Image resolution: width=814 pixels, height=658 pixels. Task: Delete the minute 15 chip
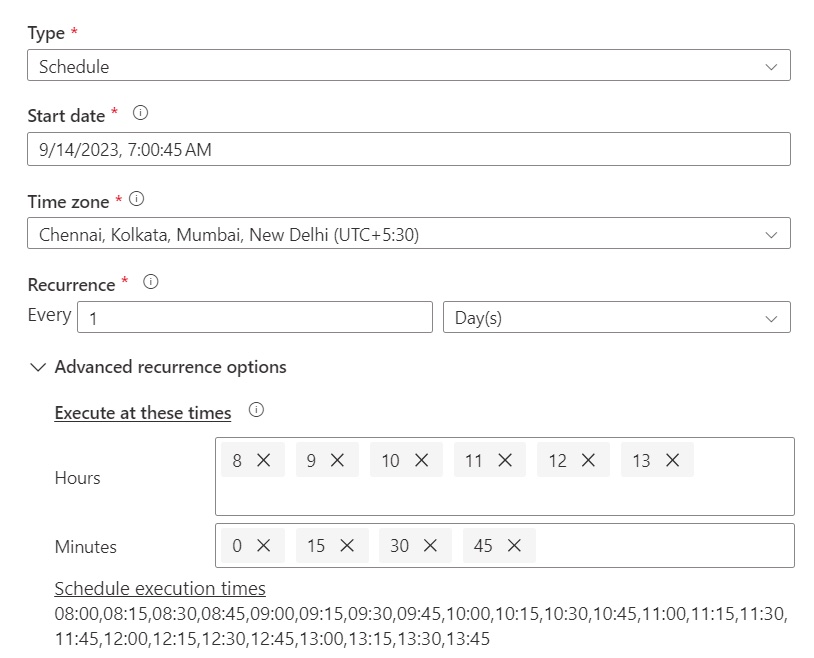pyautogui.click(x=347, y=546)
